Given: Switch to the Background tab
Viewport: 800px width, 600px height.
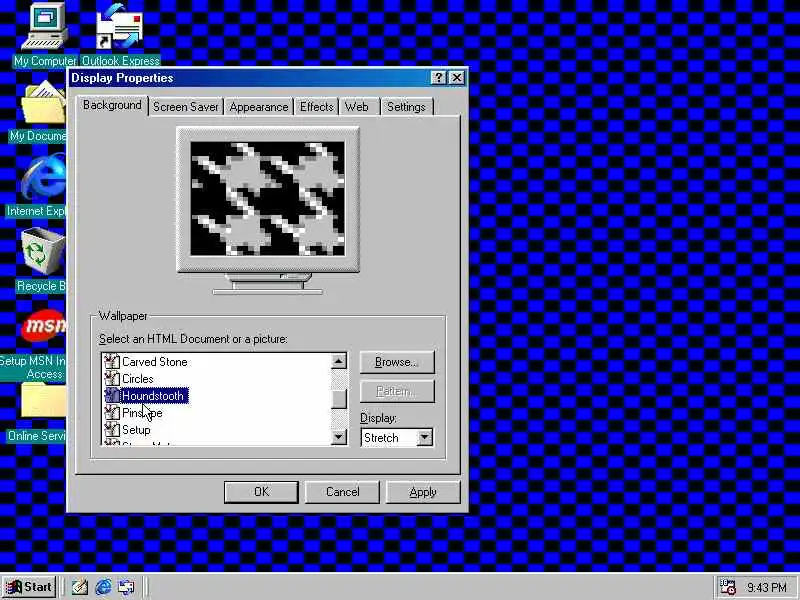Looking at the screenshot, I should (112, 105).
